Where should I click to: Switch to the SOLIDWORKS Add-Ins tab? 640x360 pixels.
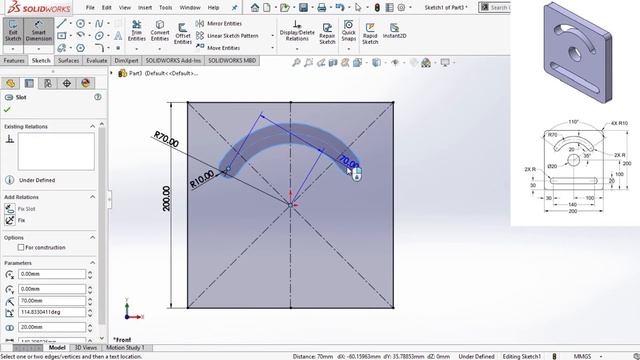click(x=173, y=60)
